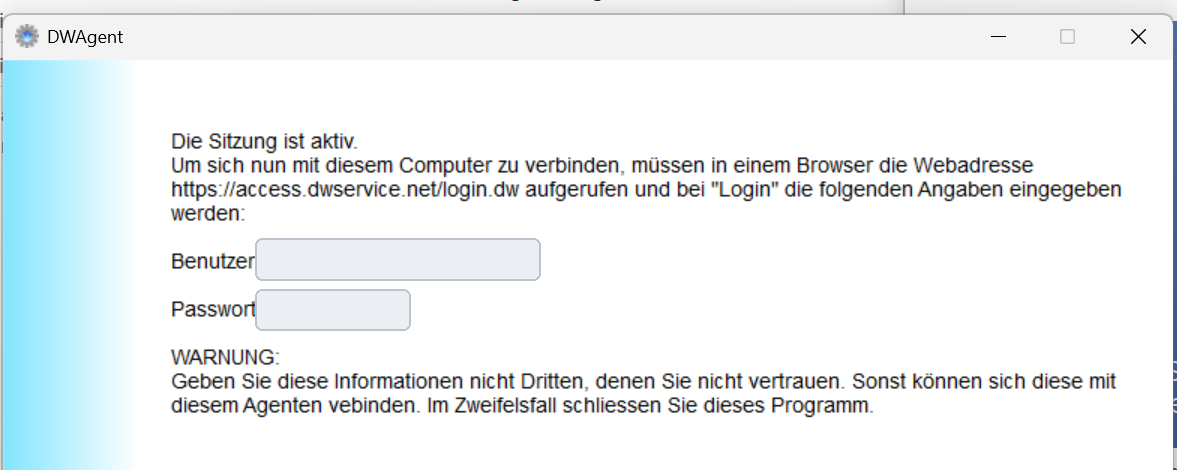Viewport: 1177px width, 470px height.
Task: Click the access.dwservice.net/login.dw web address text
Action: coord(345,189)
